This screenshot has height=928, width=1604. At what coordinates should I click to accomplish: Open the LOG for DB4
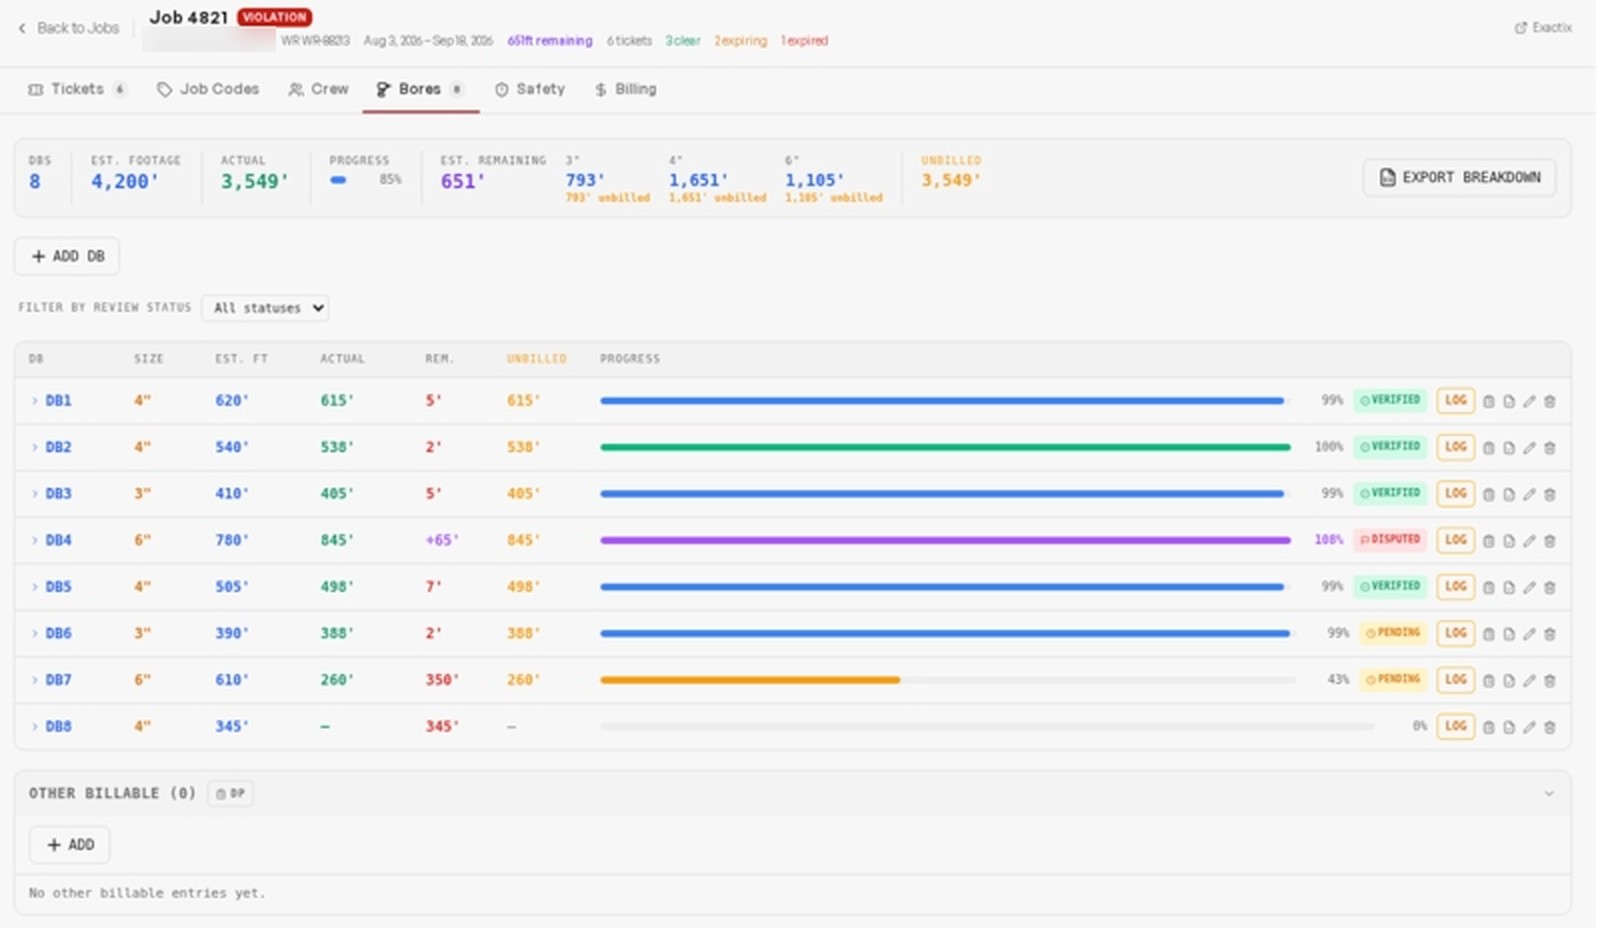point(1455,540)
